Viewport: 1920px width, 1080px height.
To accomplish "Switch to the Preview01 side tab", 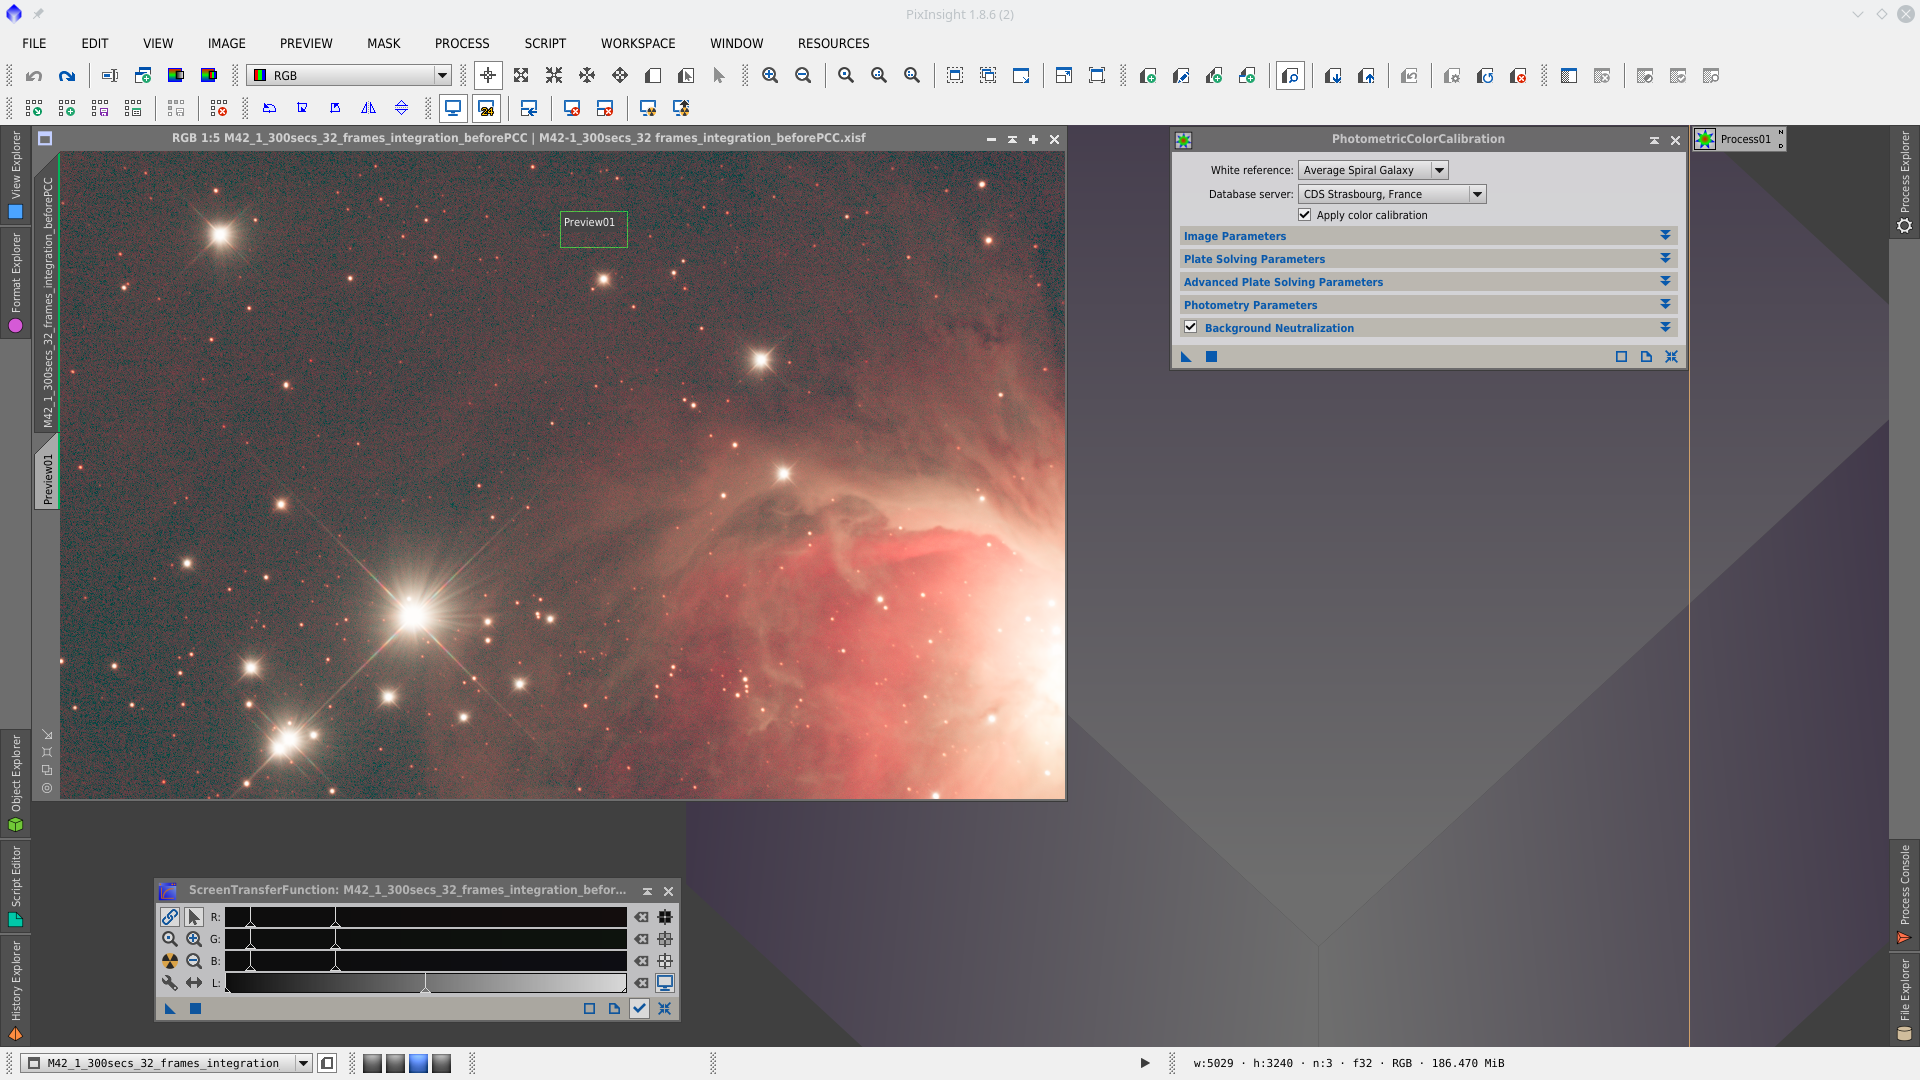I will pos(47,478).
